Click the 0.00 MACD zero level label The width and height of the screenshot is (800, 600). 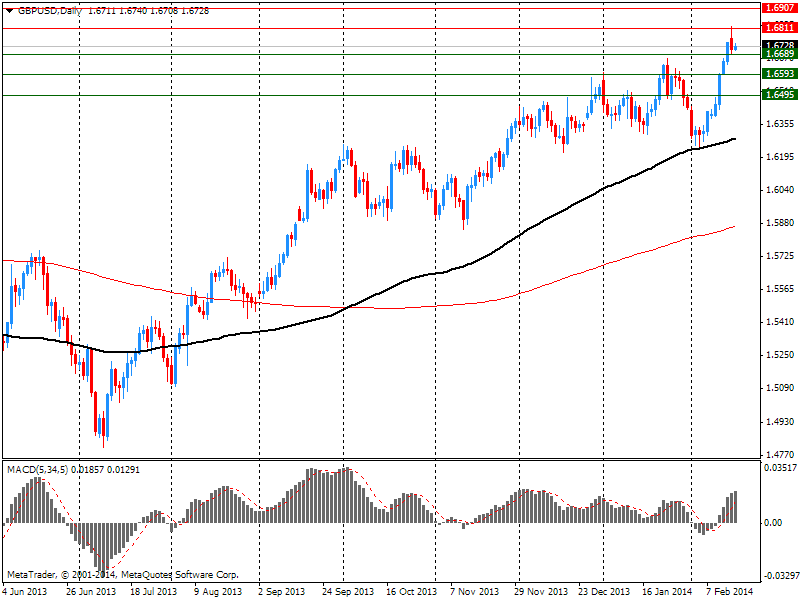tap(773, 522)
